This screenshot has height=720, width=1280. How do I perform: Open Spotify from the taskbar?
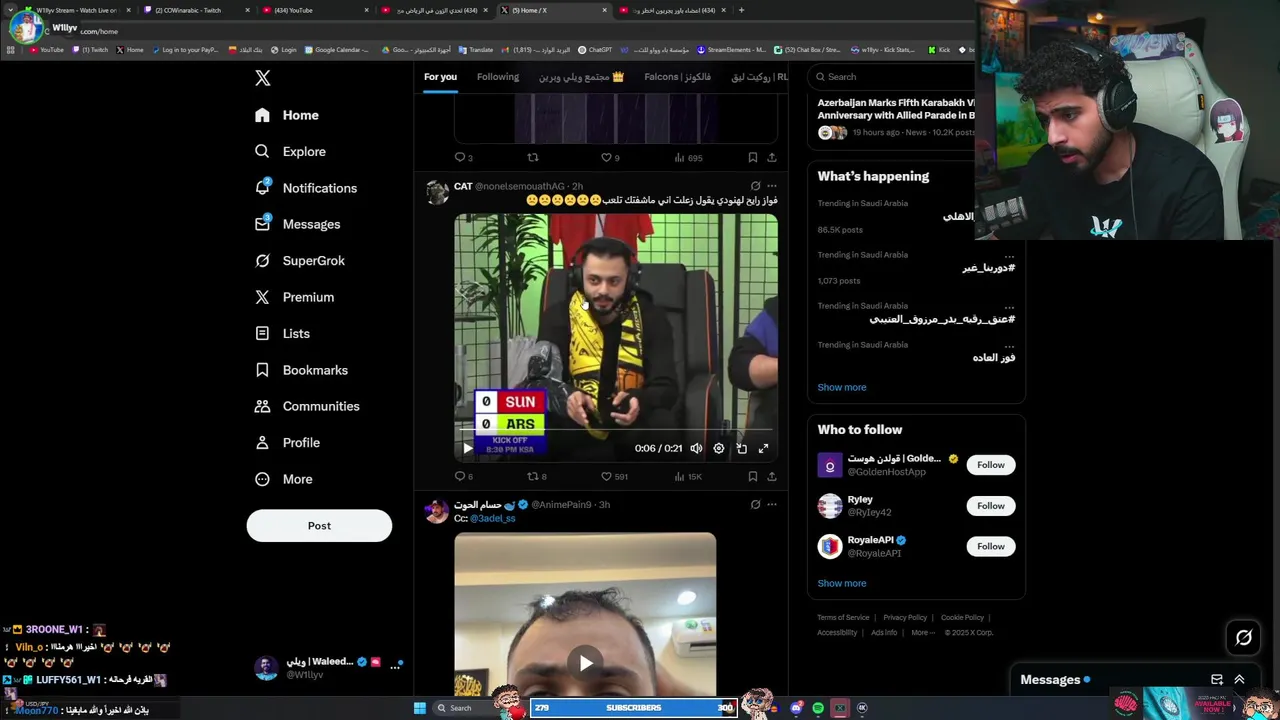click(x=818, y=708)
